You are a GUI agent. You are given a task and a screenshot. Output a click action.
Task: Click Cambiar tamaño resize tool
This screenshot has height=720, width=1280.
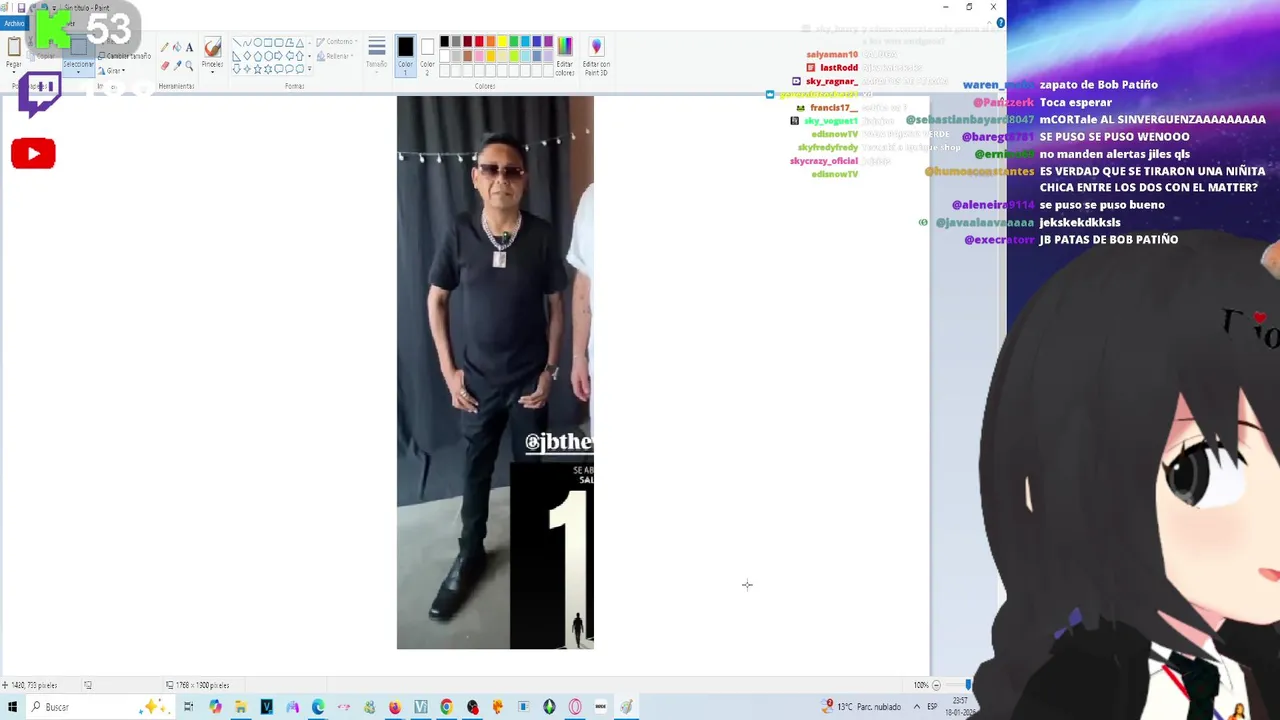[x=125, y=56]
